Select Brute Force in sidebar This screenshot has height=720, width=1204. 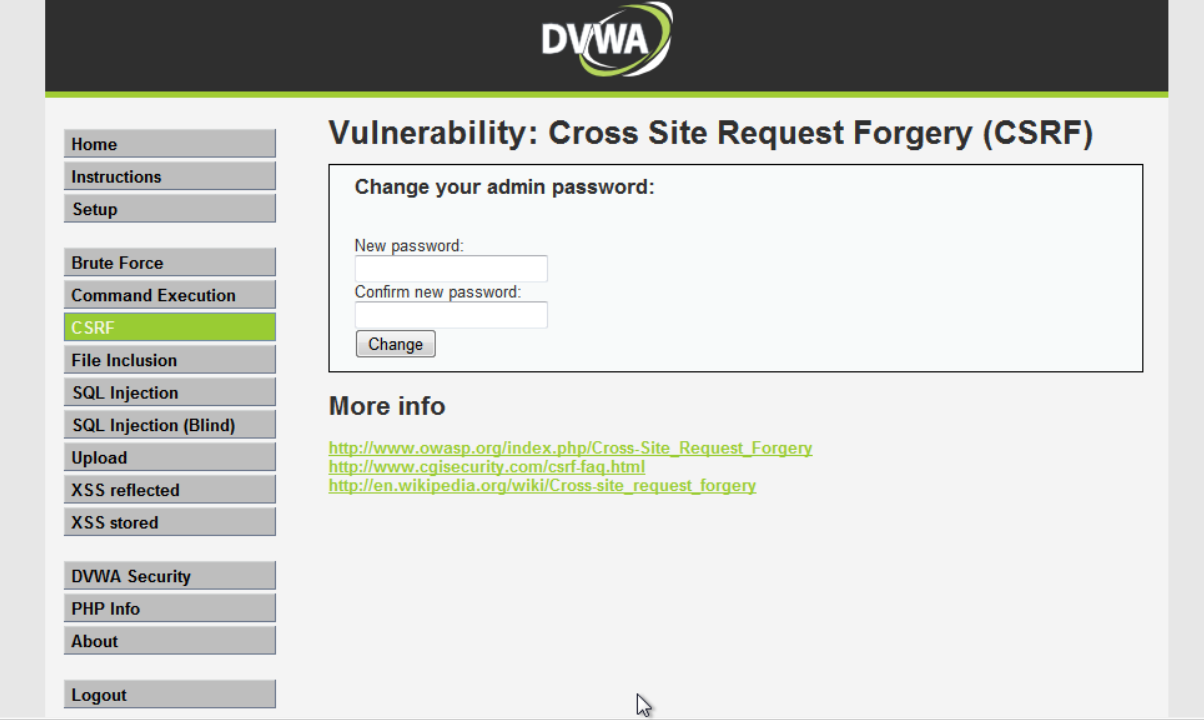click(x=169, y=263)
